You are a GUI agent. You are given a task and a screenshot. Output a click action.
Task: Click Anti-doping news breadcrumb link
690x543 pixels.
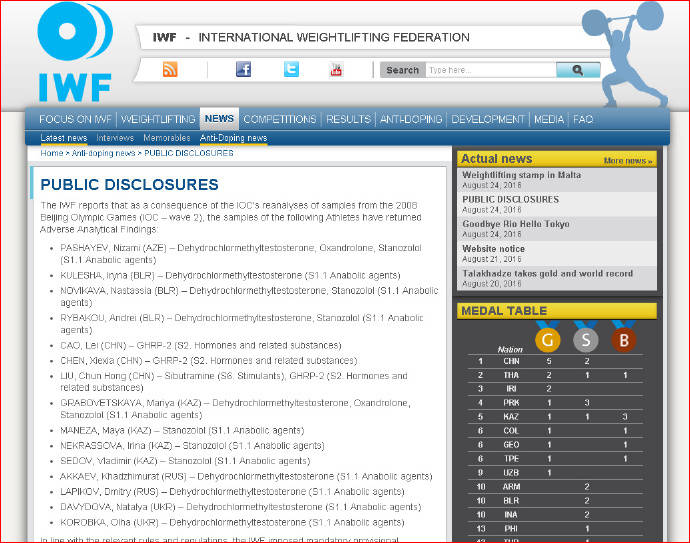(103, 153)
